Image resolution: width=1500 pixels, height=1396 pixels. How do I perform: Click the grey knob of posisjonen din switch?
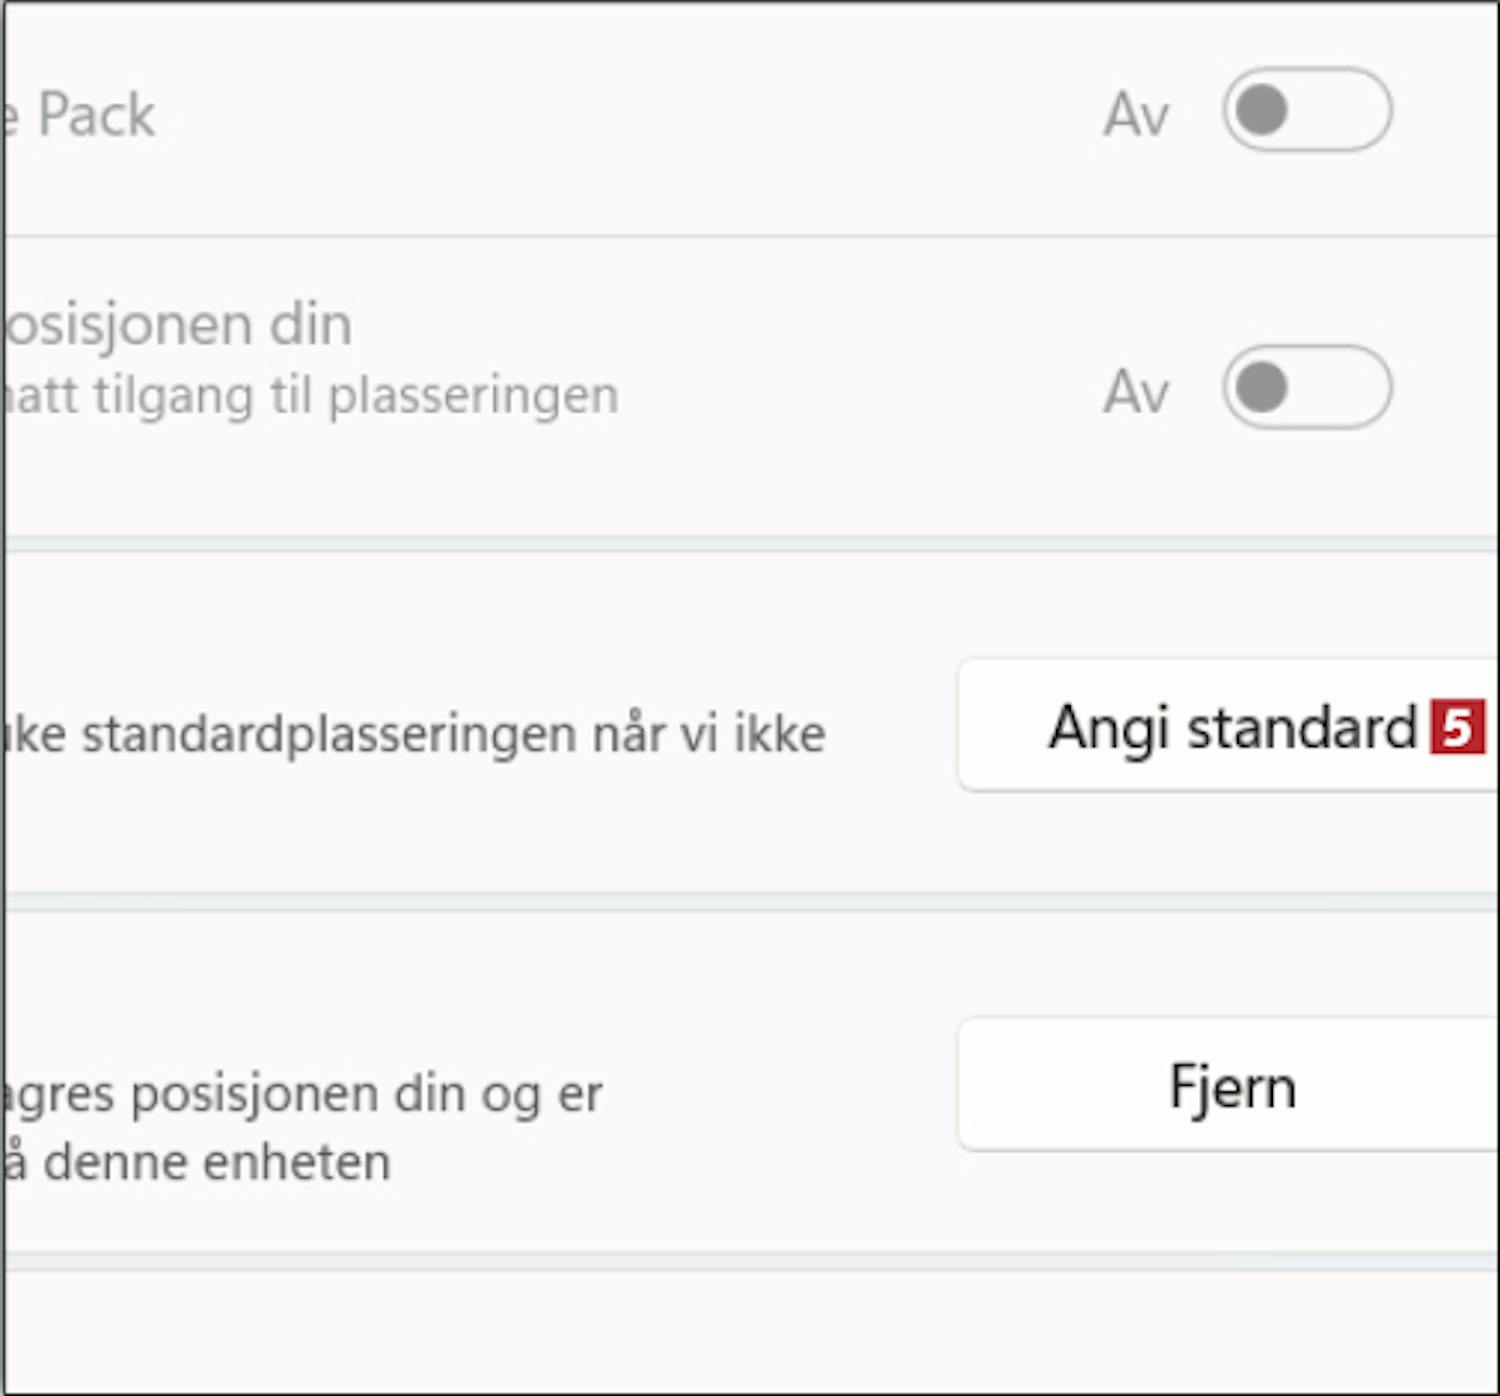[x=1261, y=387]
